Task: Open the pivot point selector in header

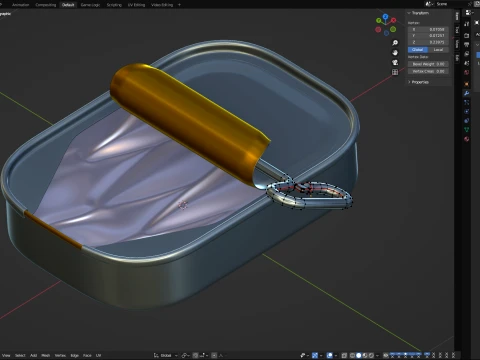Action: 185,355
